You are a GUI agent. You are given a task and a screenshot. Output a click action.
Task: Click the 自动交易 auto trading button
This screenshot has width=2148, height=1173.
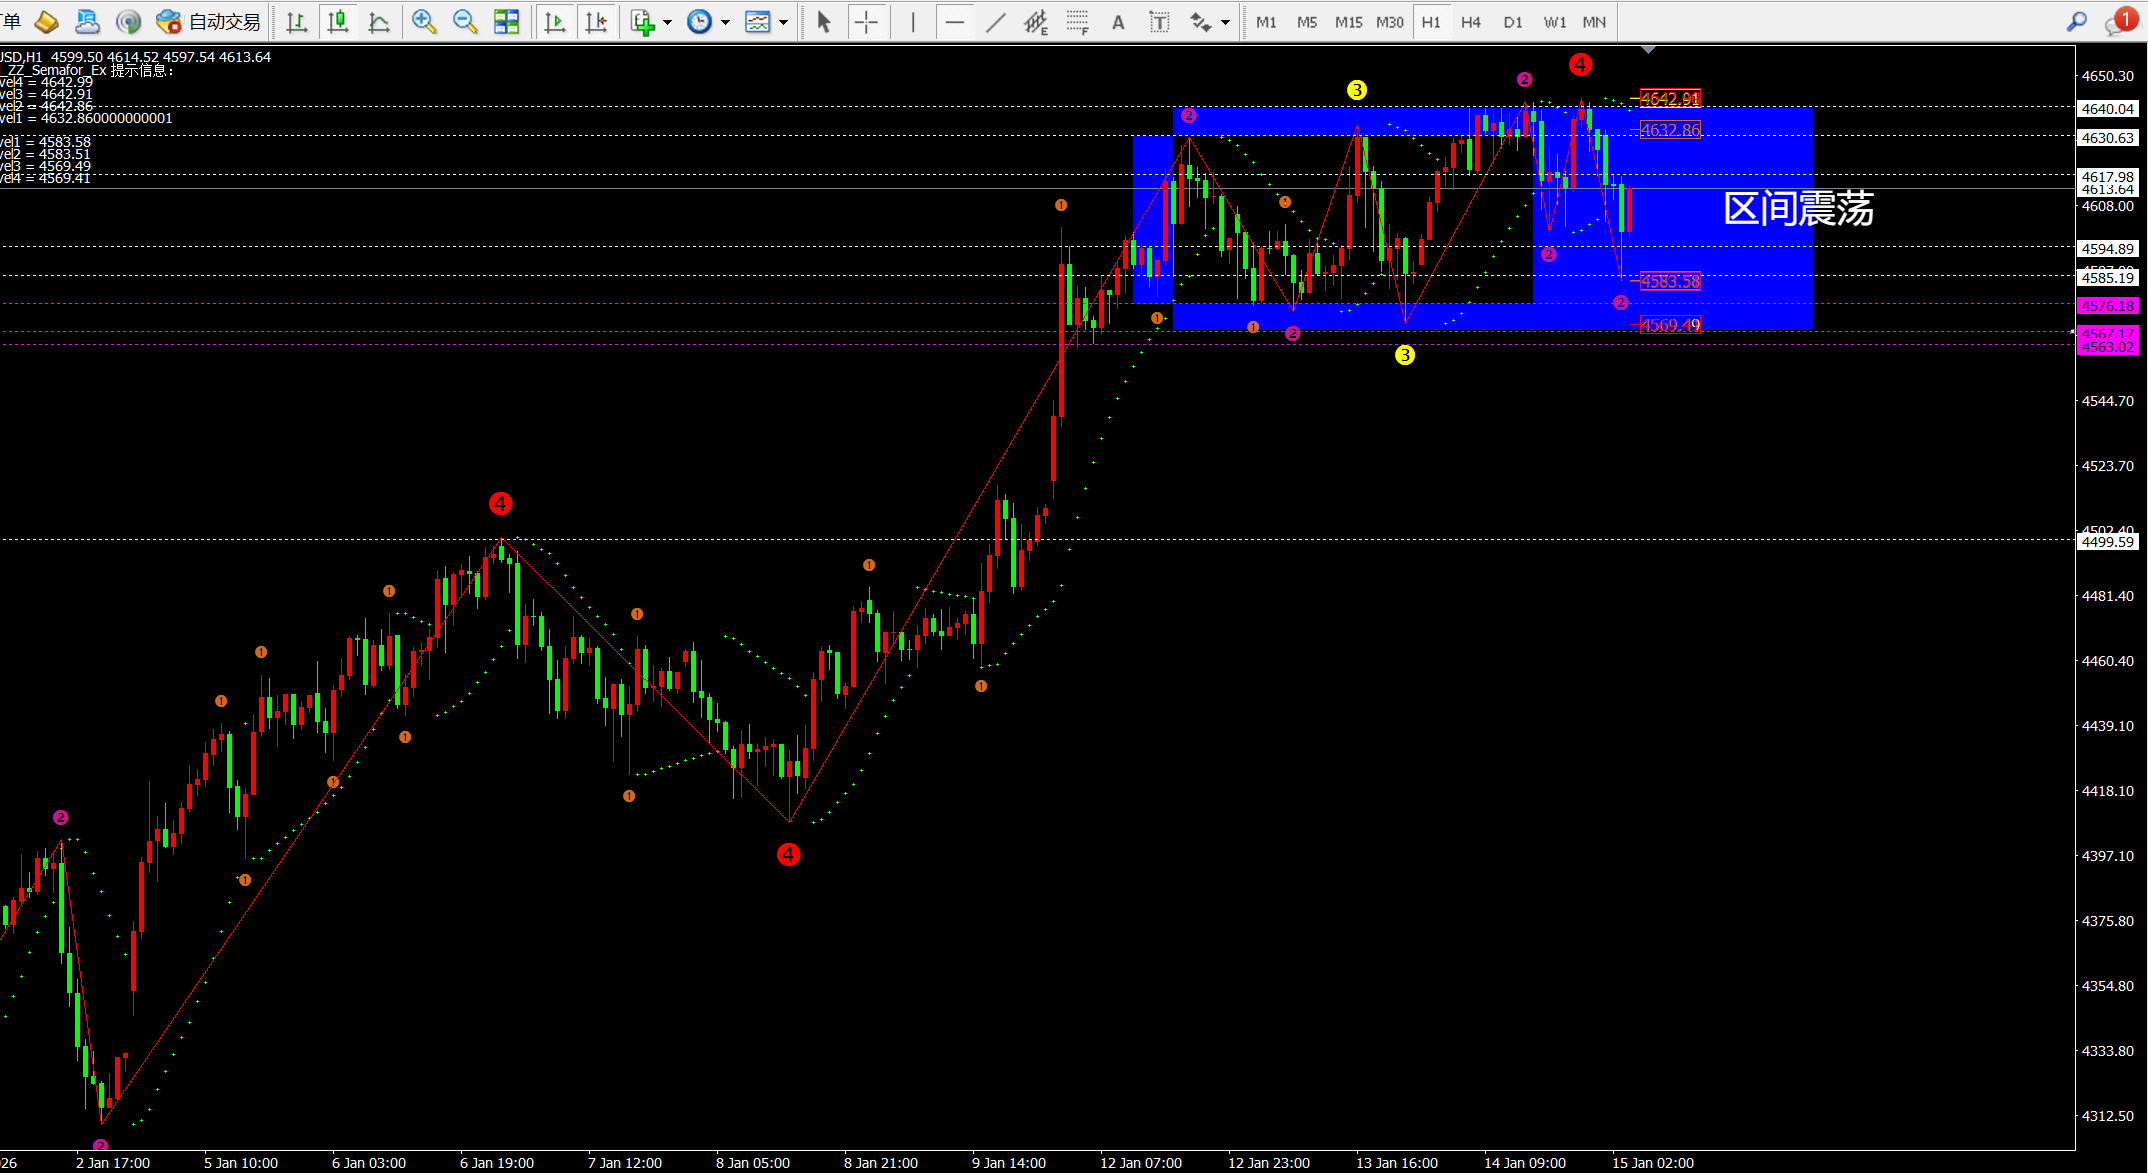209,21
